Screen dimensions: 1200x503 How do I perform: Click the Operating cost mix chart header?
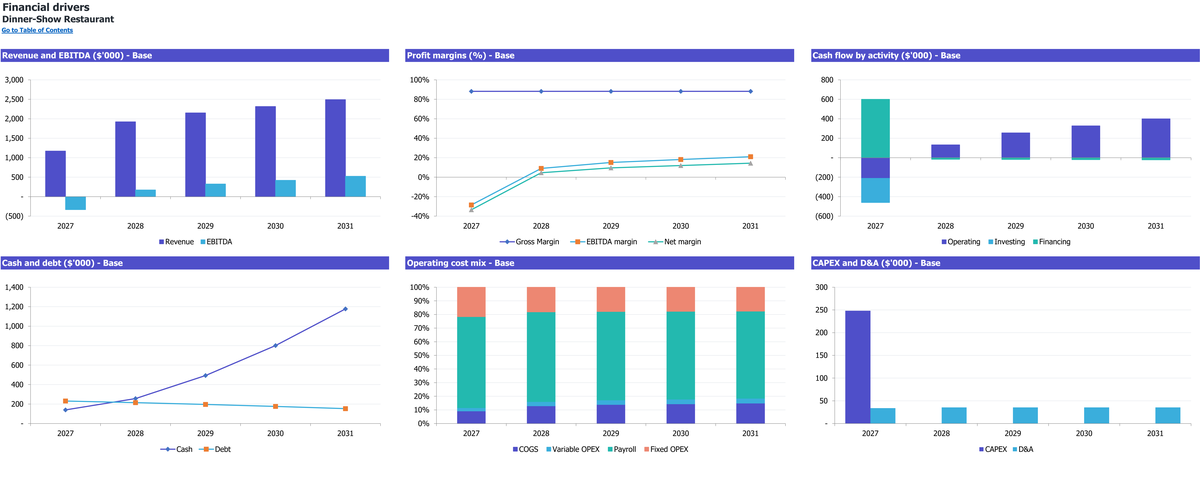[x=600, y=262]
